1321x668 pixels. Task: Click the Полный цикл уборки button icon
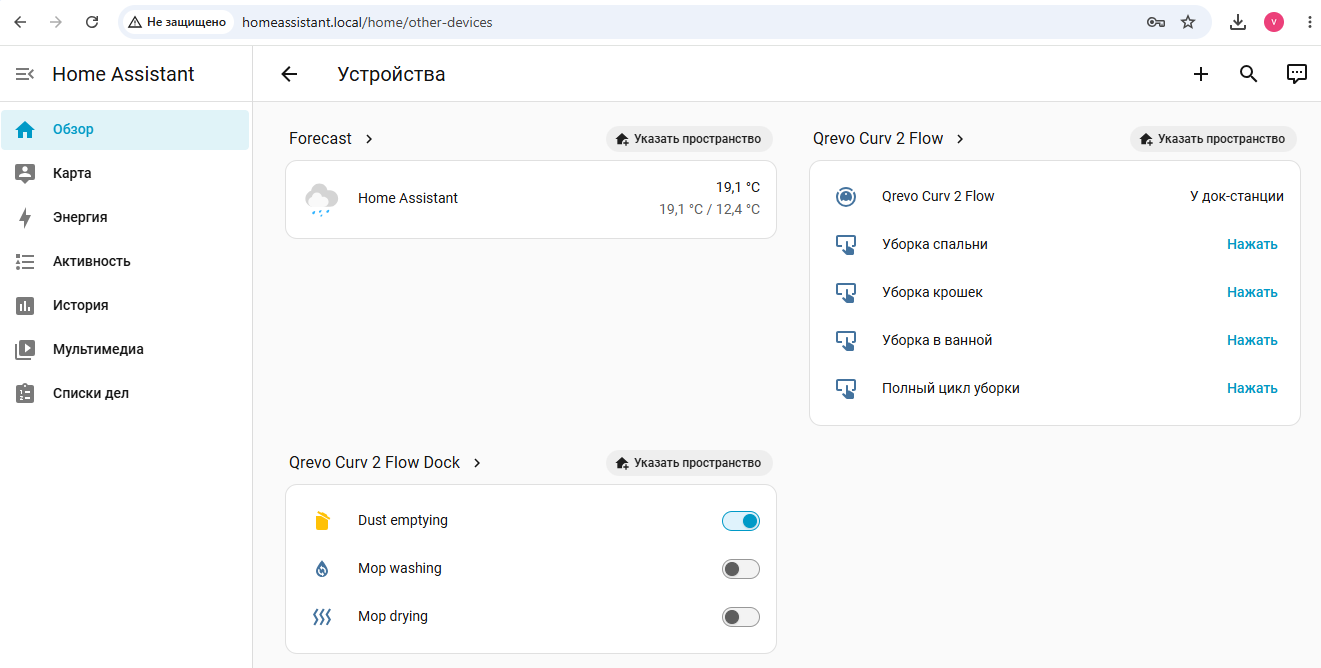(845, 389)
